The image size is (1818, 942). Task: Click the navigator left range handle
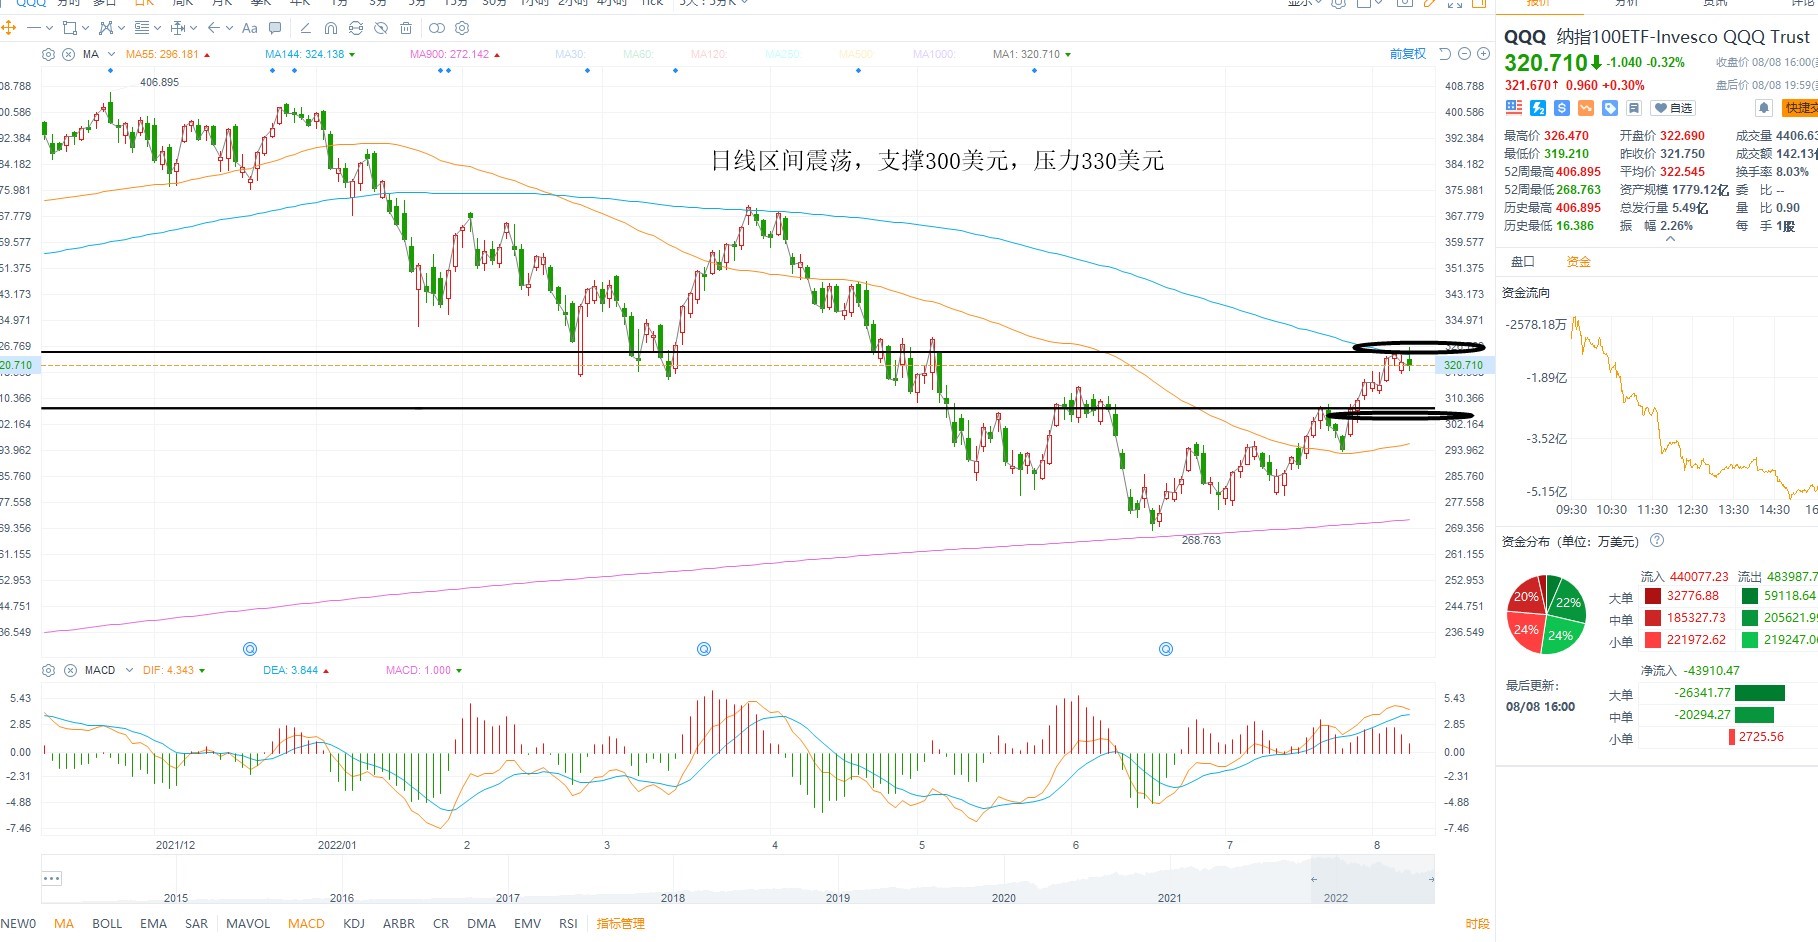[x=1314, y=880]
